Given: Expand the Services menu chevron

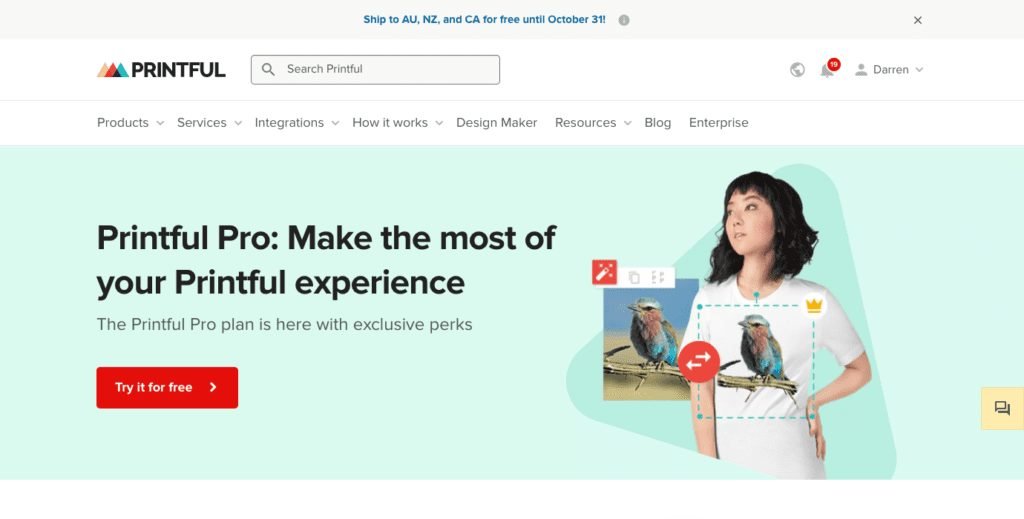Looking at the screenshot, I should (238, 123).
